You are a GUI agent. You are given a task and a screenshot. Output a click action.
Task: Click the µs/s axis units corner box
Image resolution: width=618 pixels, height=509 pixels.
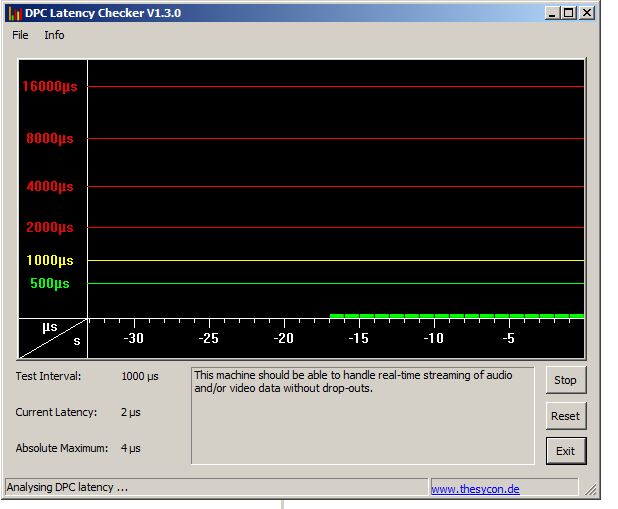tap(53, 339)
